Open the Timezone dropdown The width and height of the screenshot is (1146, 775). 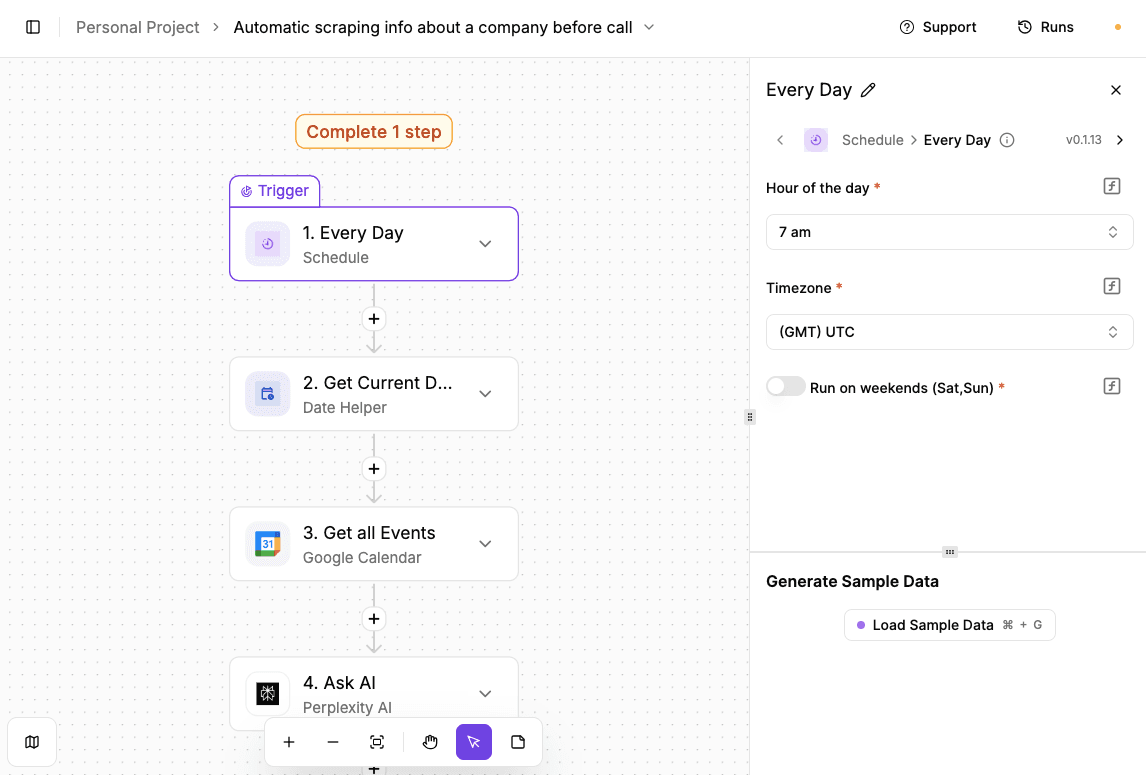tap(948, 331)
